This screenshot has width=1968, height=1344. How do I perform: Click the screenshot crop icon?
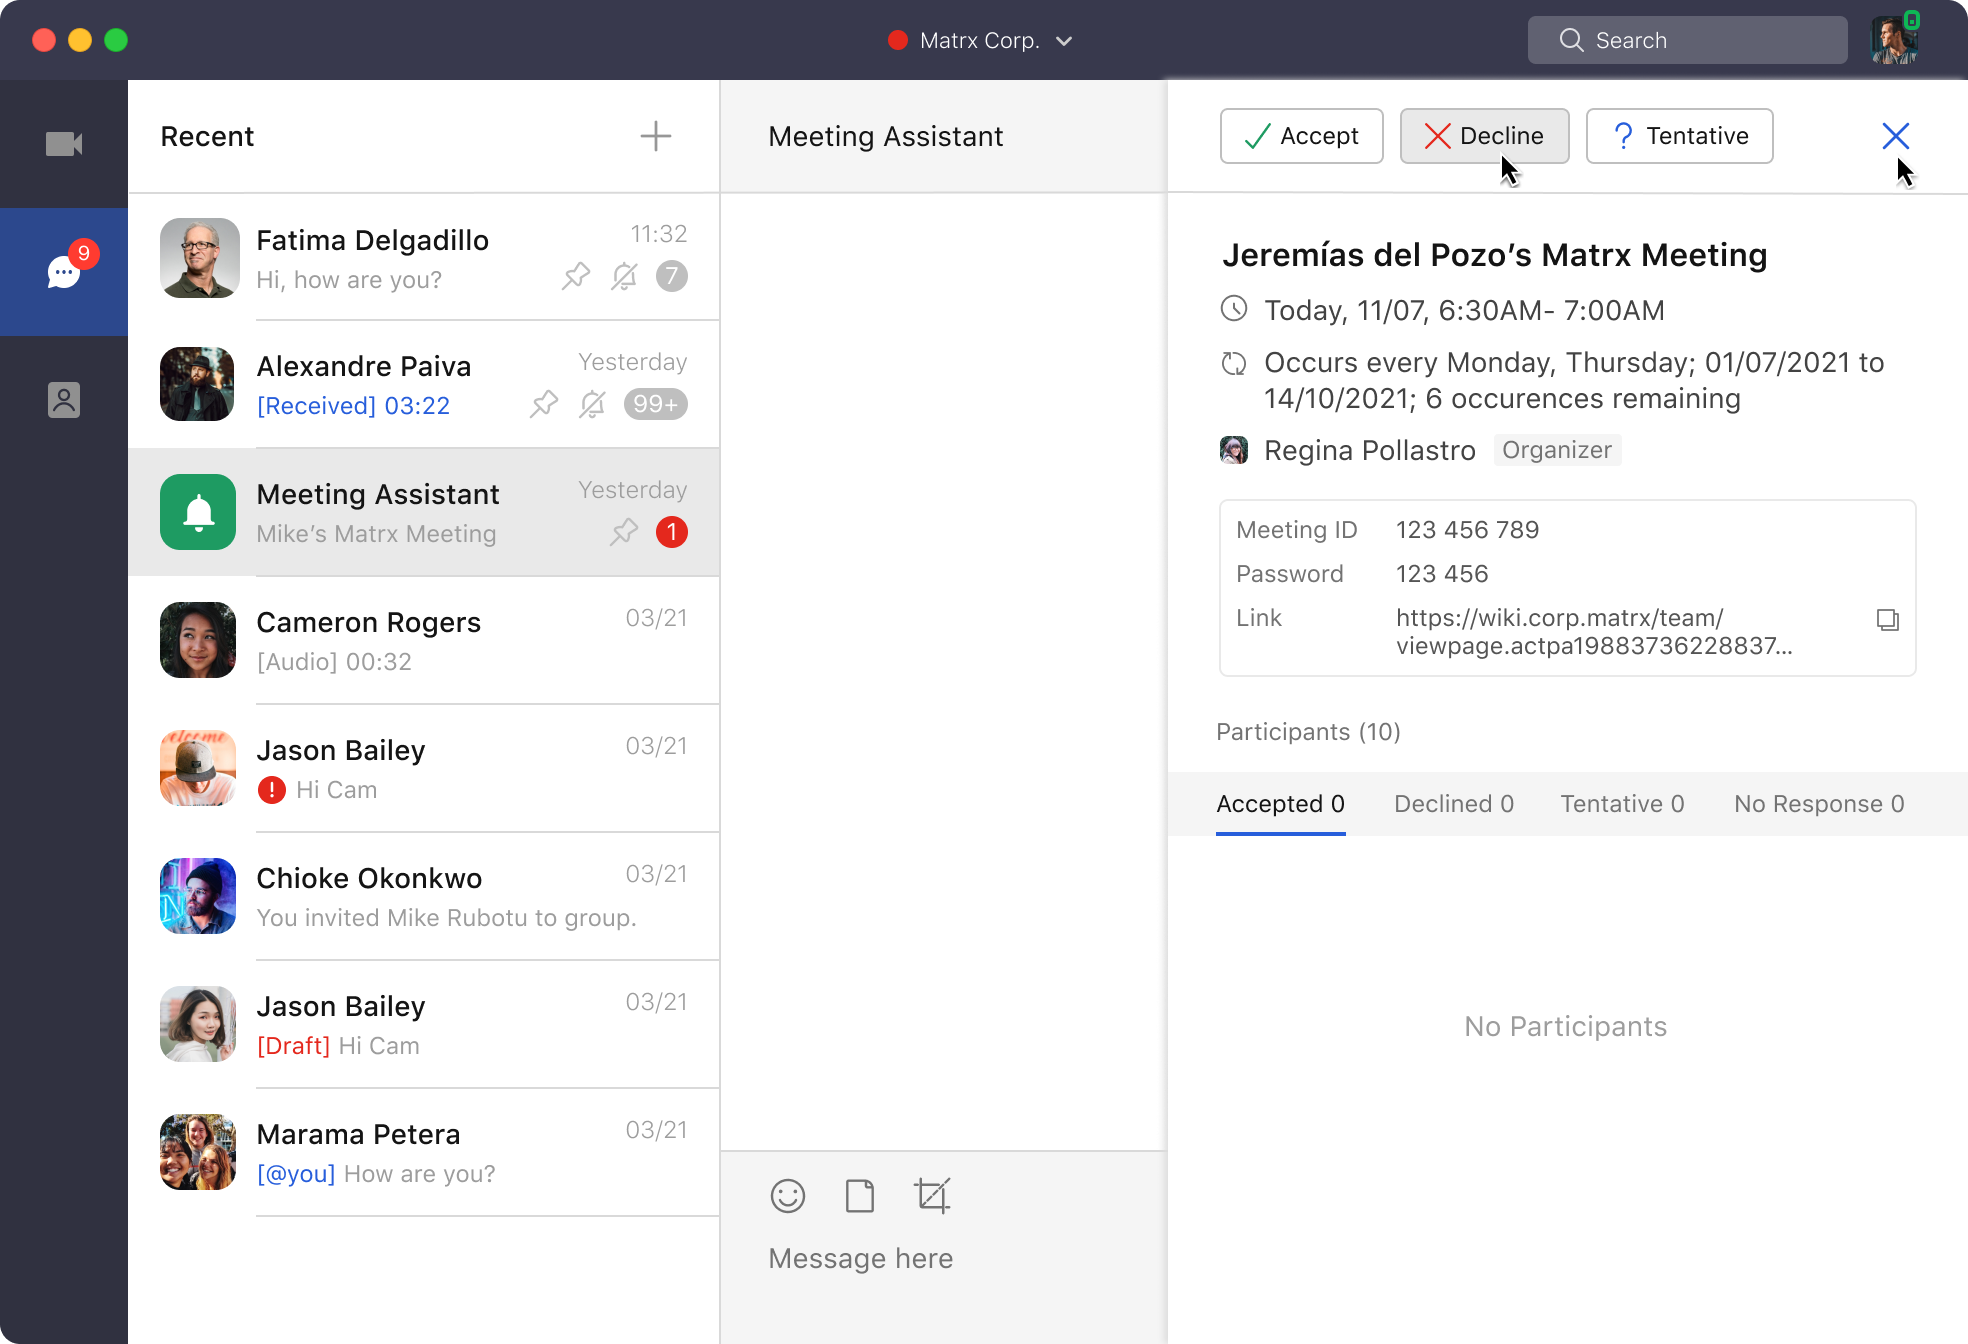point(932,1196)
